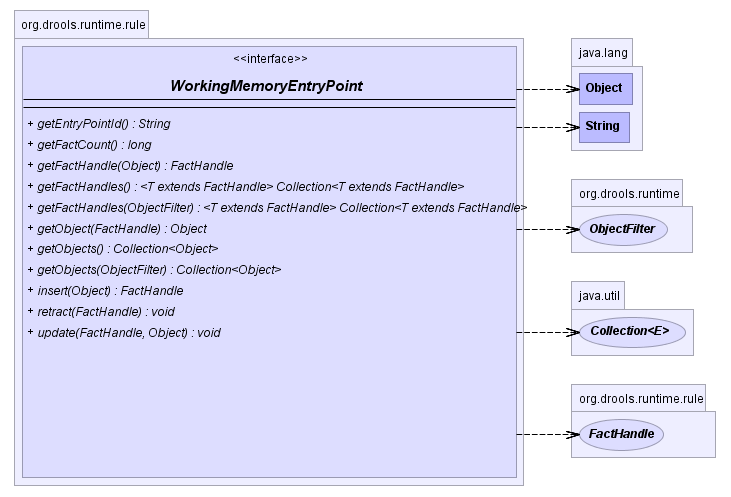The image size is (731, 497).
Task: Open the Collection<E> interface node
Action: click(x=623, y=332)
